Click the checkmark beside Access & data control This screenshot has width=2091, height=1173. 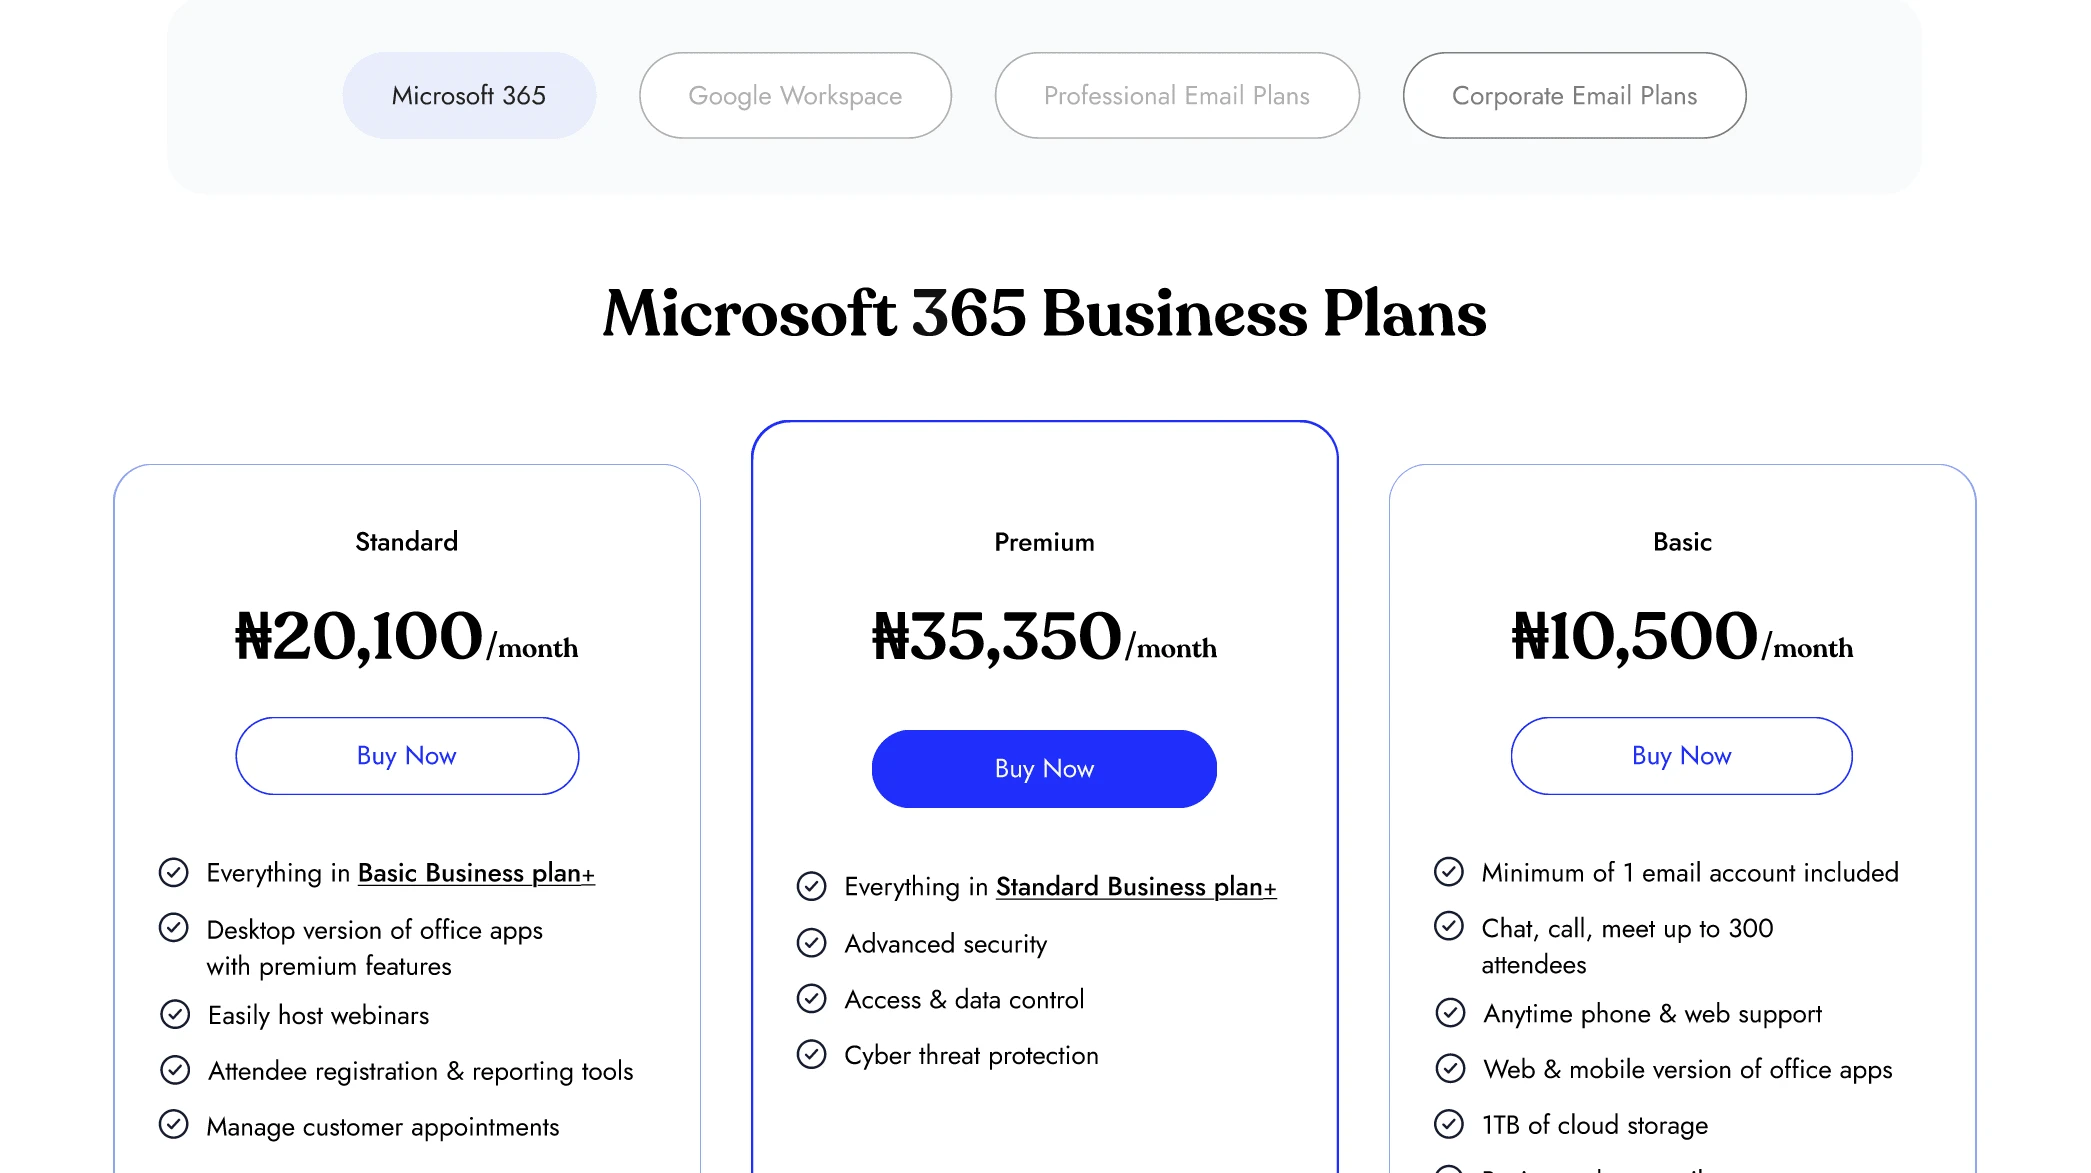coord(812,998)
